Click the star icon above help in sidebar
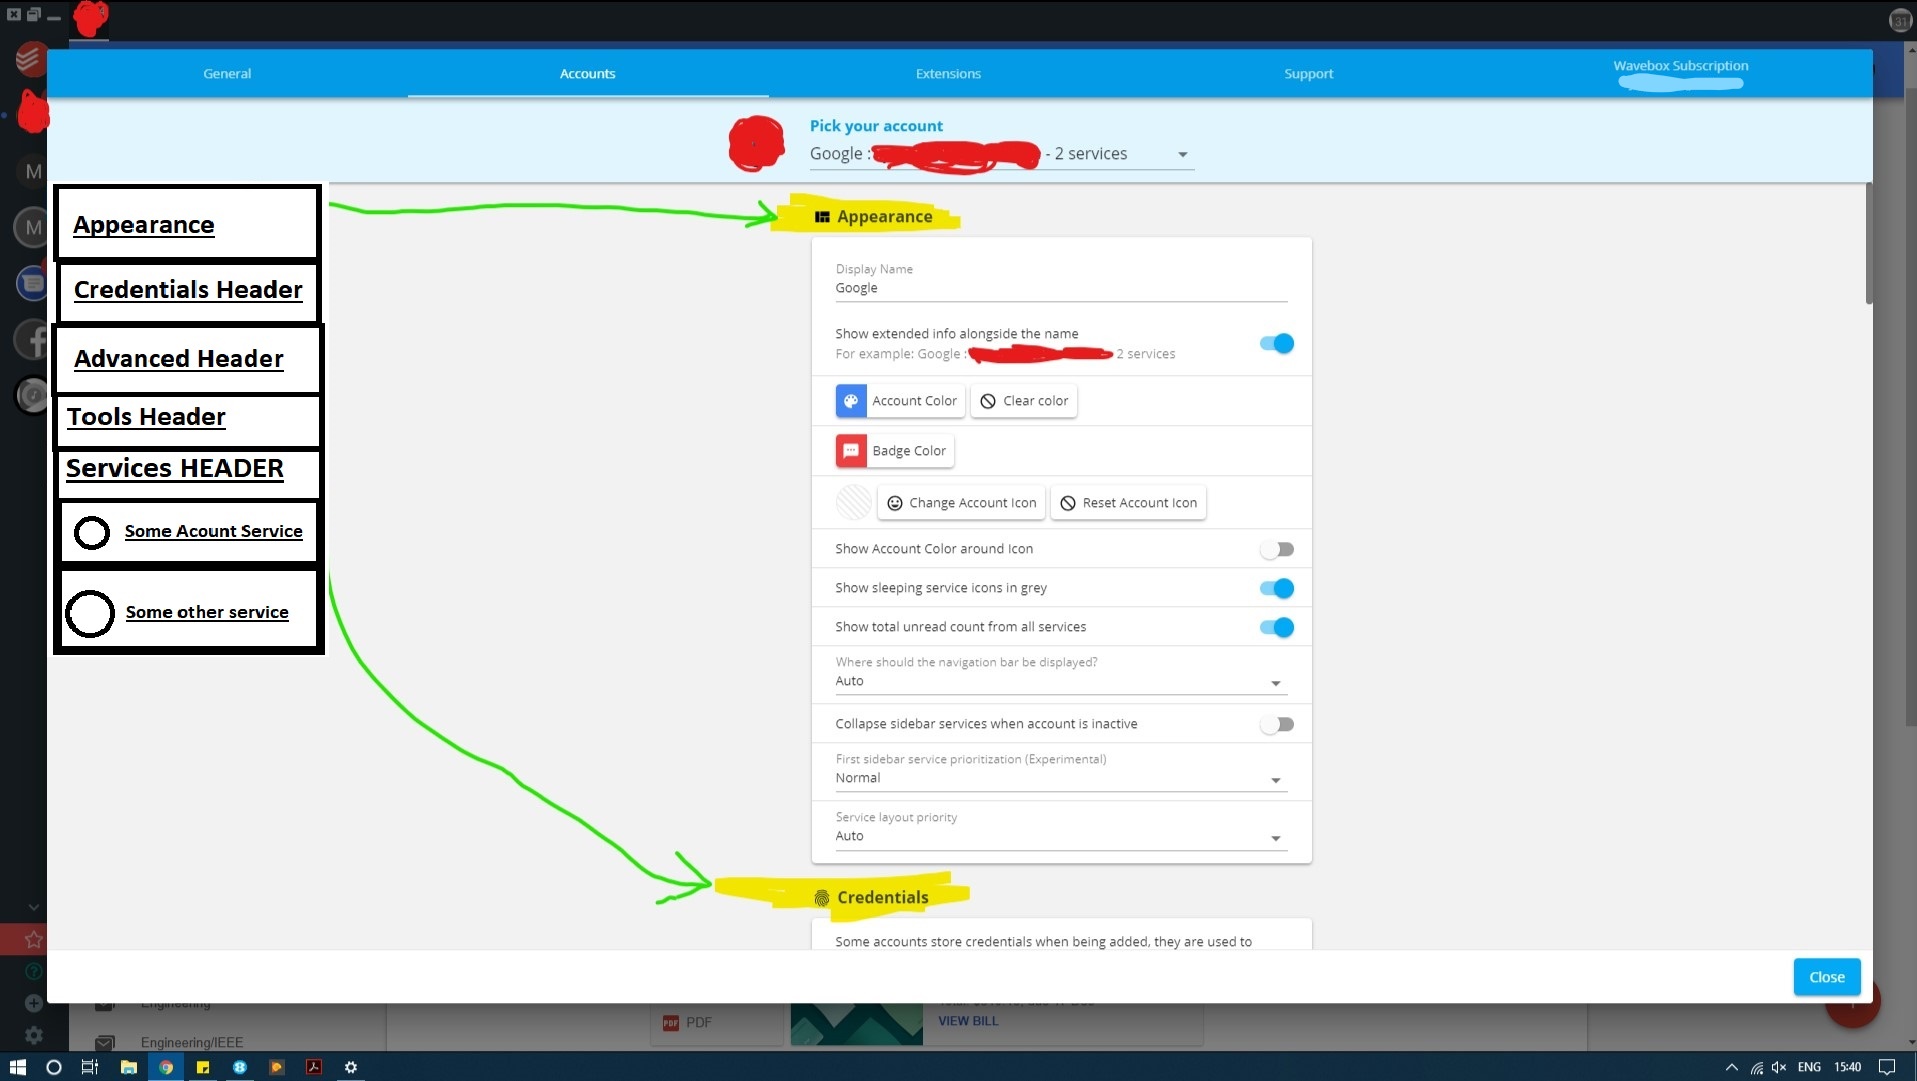 (33, 939)
